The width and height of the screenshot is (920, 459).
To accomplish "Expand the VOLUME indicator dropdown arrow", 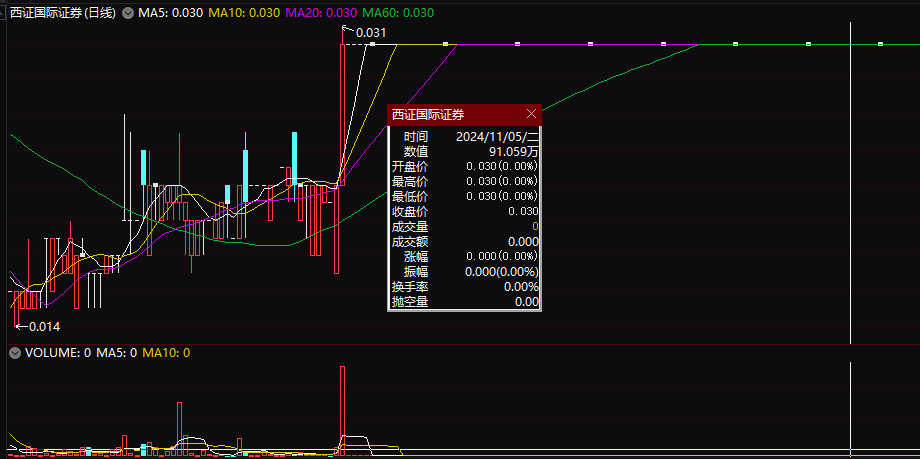I will [15, 353].
